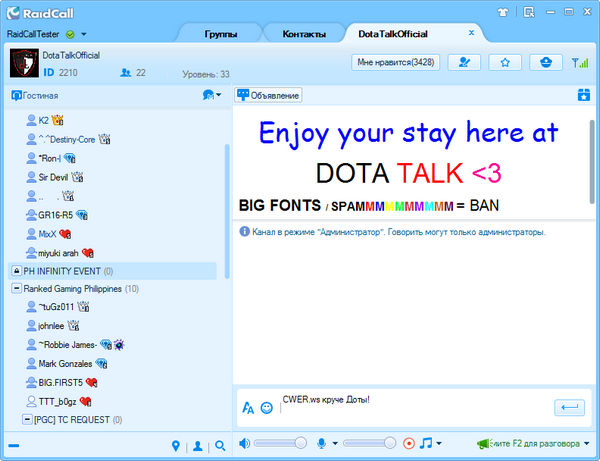Select the DotaTalkOfficial tab
The width and height of the screenshot is (600, 461).
click(x=393, y=34)
